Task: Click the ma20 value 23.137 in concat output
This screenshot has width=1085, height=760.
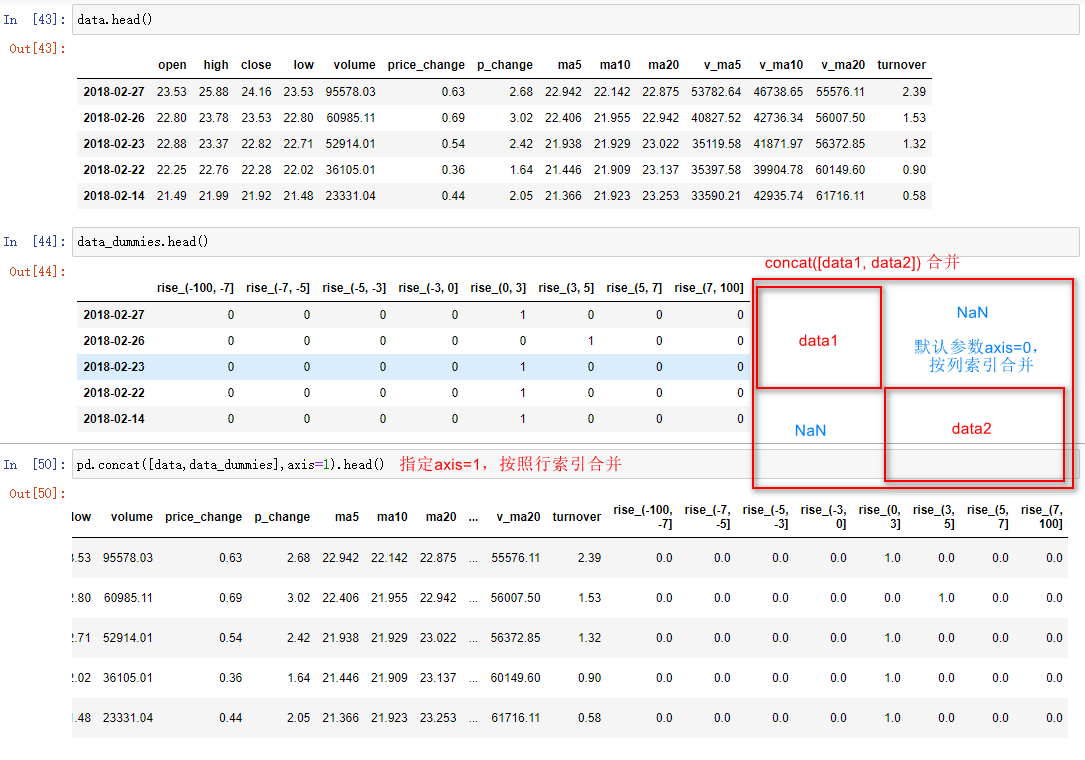Action: pos(438,678)
